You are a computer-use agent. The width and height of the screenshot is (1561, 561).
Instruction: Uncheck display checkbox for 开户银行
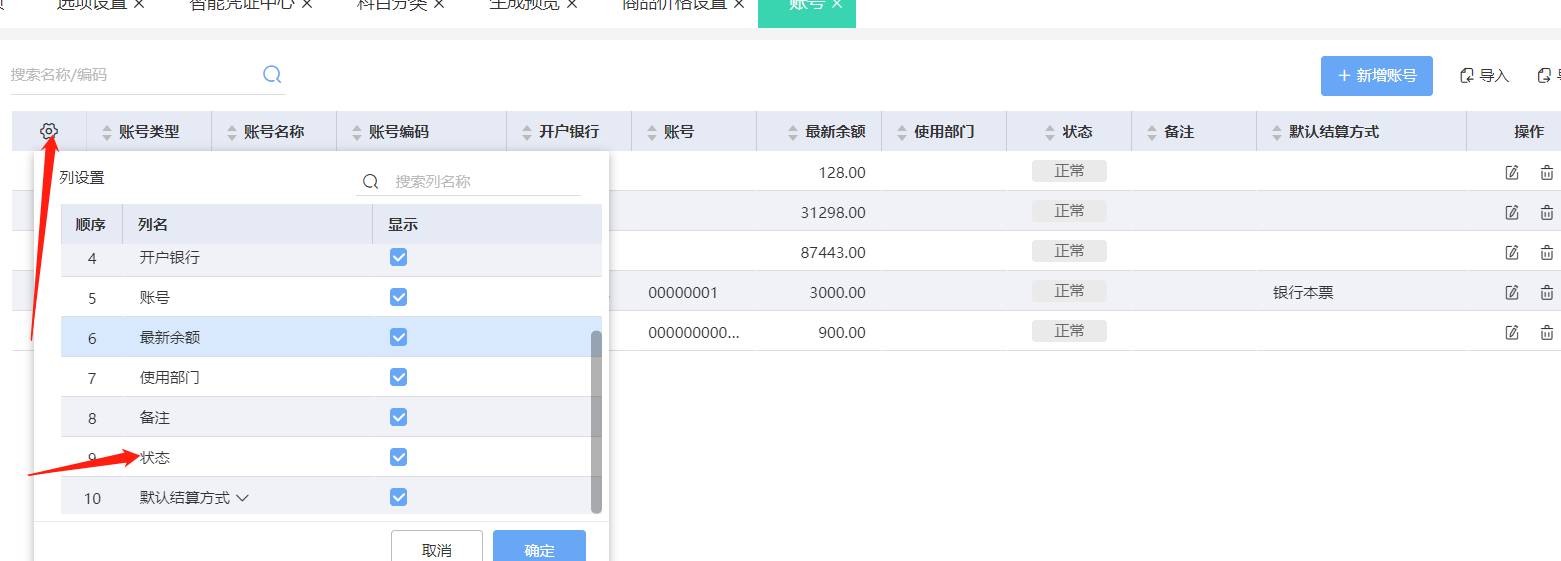tap(398, 257)
